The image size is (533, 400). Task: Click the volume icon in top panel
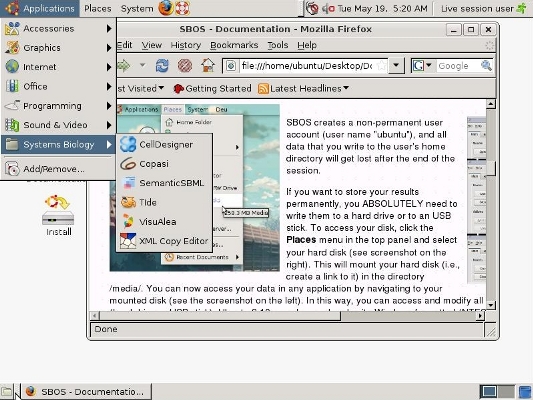(x=328, y=8)
